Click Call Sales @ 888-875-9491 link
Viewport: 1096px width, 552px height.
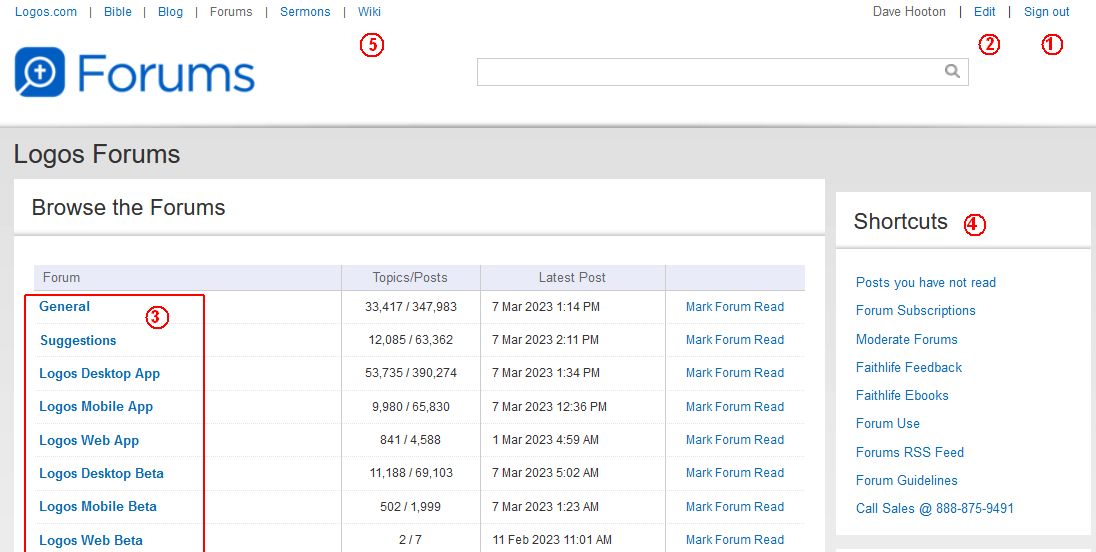click(935, 508)
